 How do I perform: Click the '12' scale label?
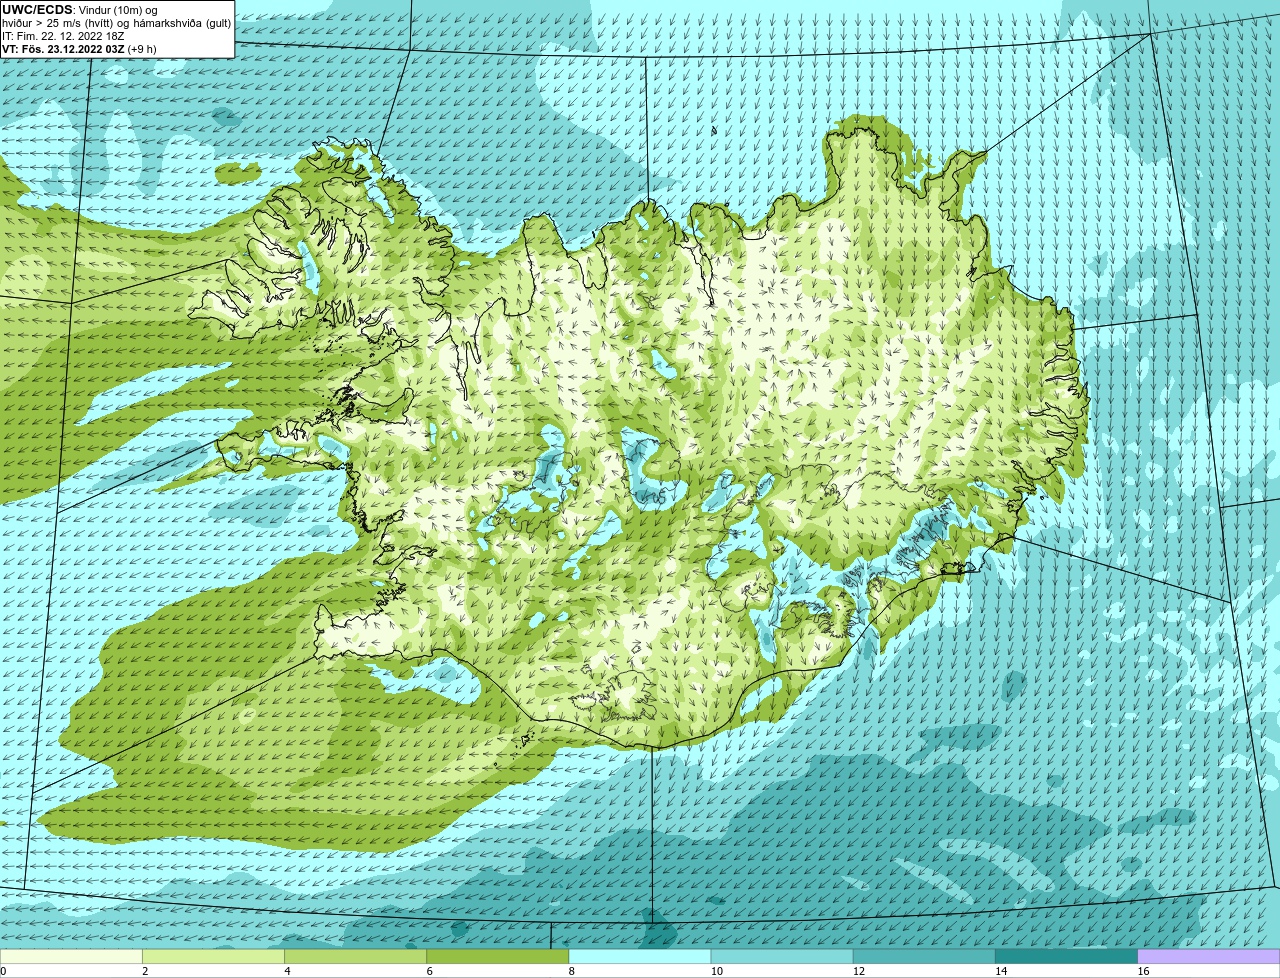pos(858,971)
